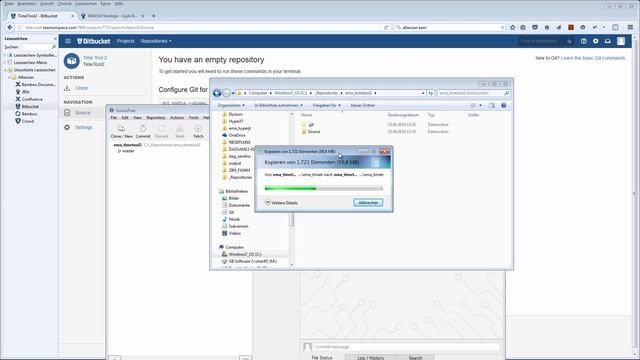The width and height of the screenshot is (640, 360).
Task: Click the Bitbucket logo in the header
Action: coord(94,41)
